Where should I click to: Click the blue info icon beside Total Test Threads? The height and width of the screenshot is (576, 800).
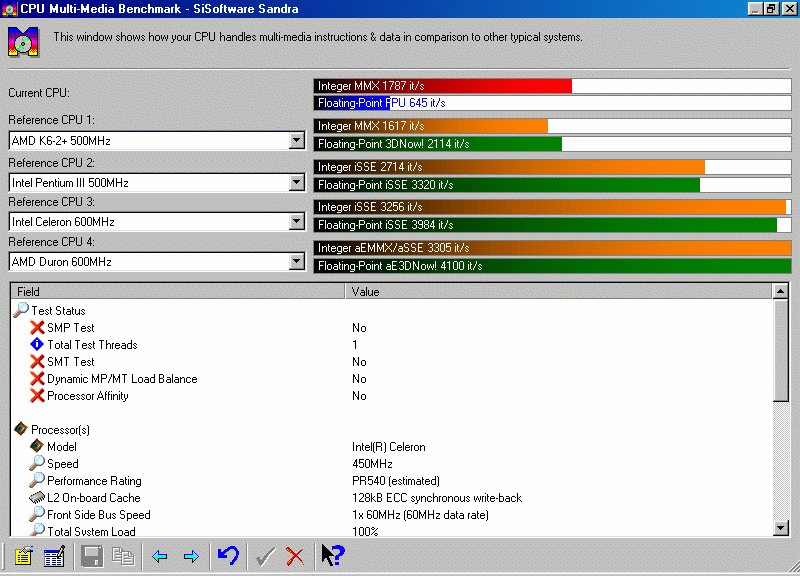click(37, 344)
